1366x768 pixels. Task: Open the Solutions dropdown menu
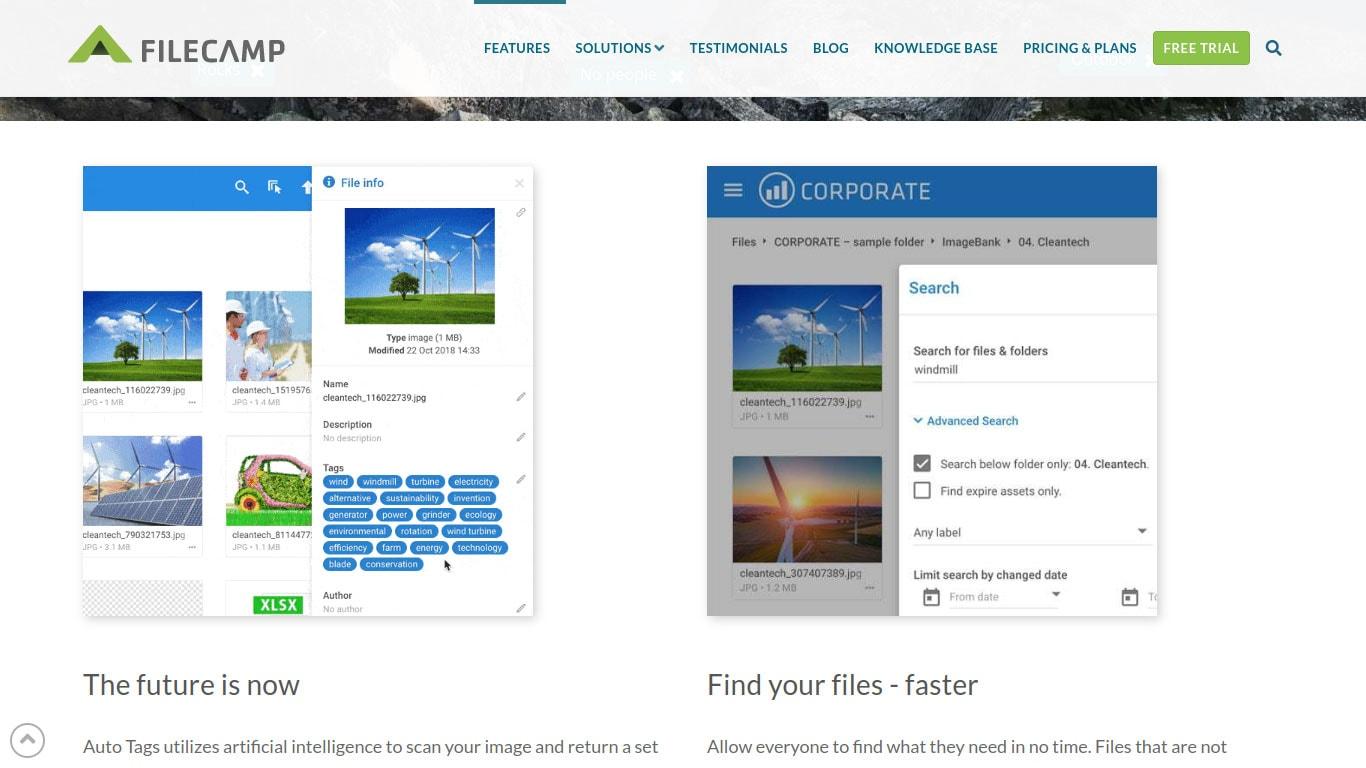(x=619, y=48)
